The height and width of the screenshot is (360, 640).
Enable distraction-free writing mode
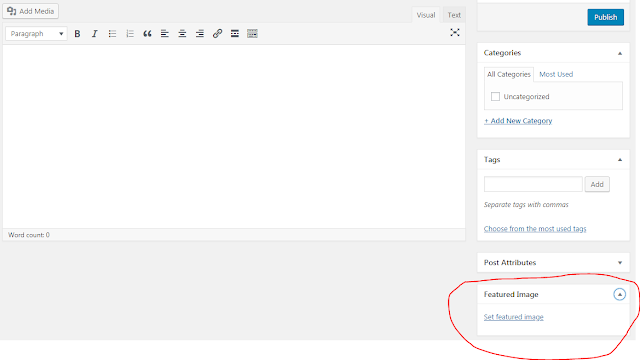455,33
